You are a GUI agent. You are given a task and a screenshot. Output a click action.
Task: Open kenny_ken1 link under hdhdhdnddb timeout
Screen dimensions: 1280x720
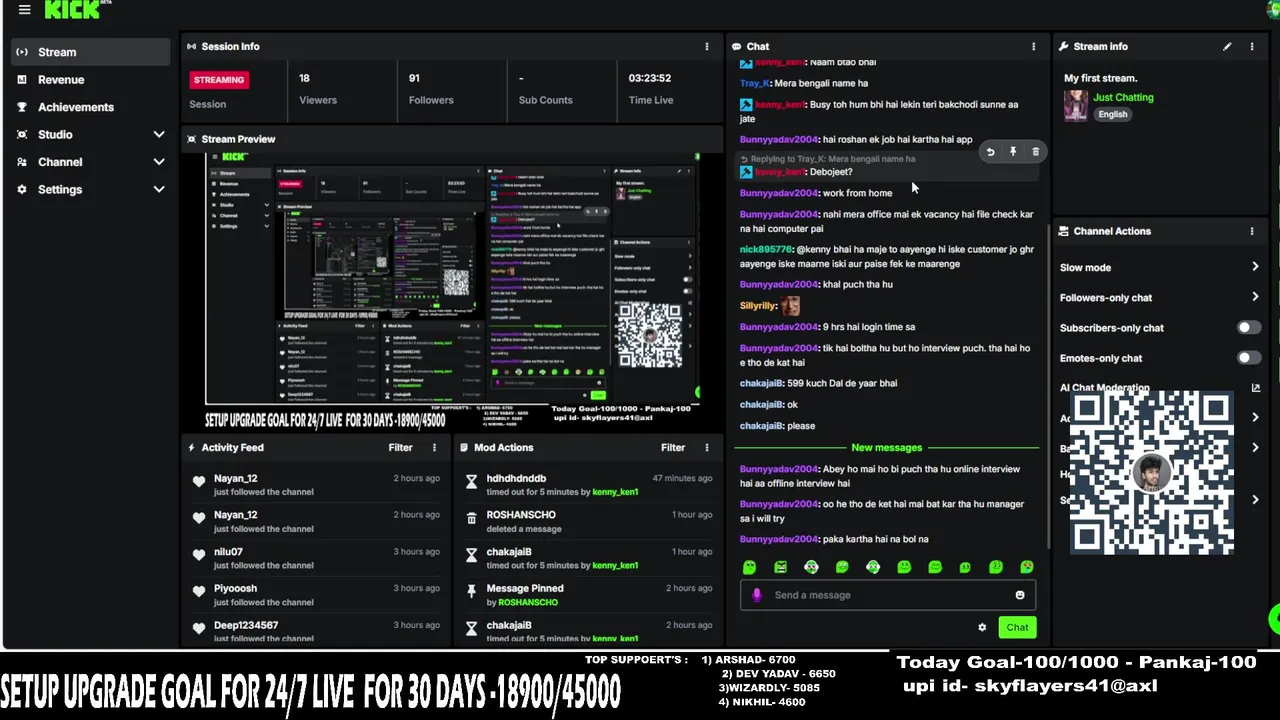[615, 492]
